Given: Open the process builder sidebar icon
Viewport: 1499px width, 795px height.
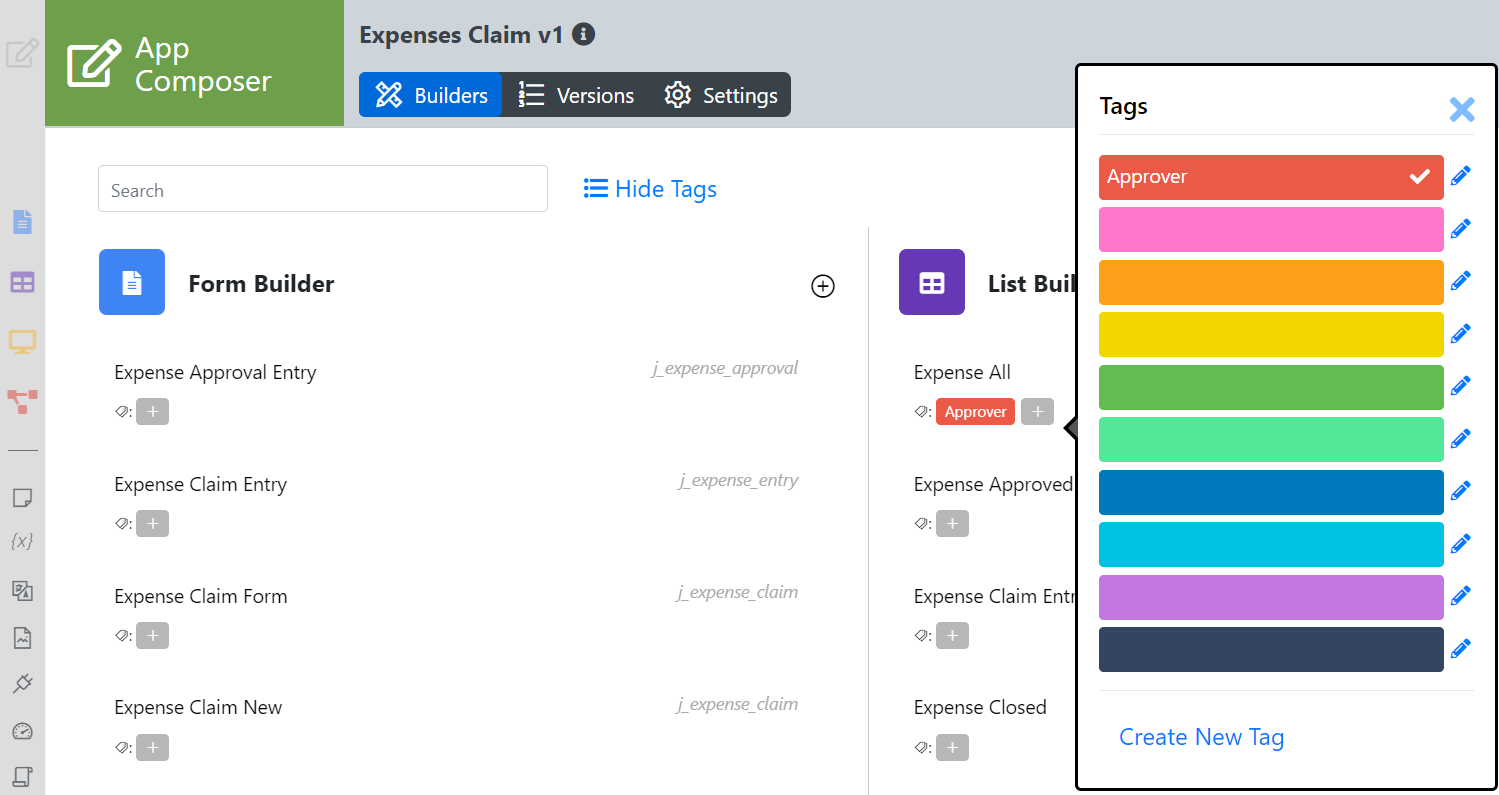Looking at the screenshot, I should coord(22,402).
